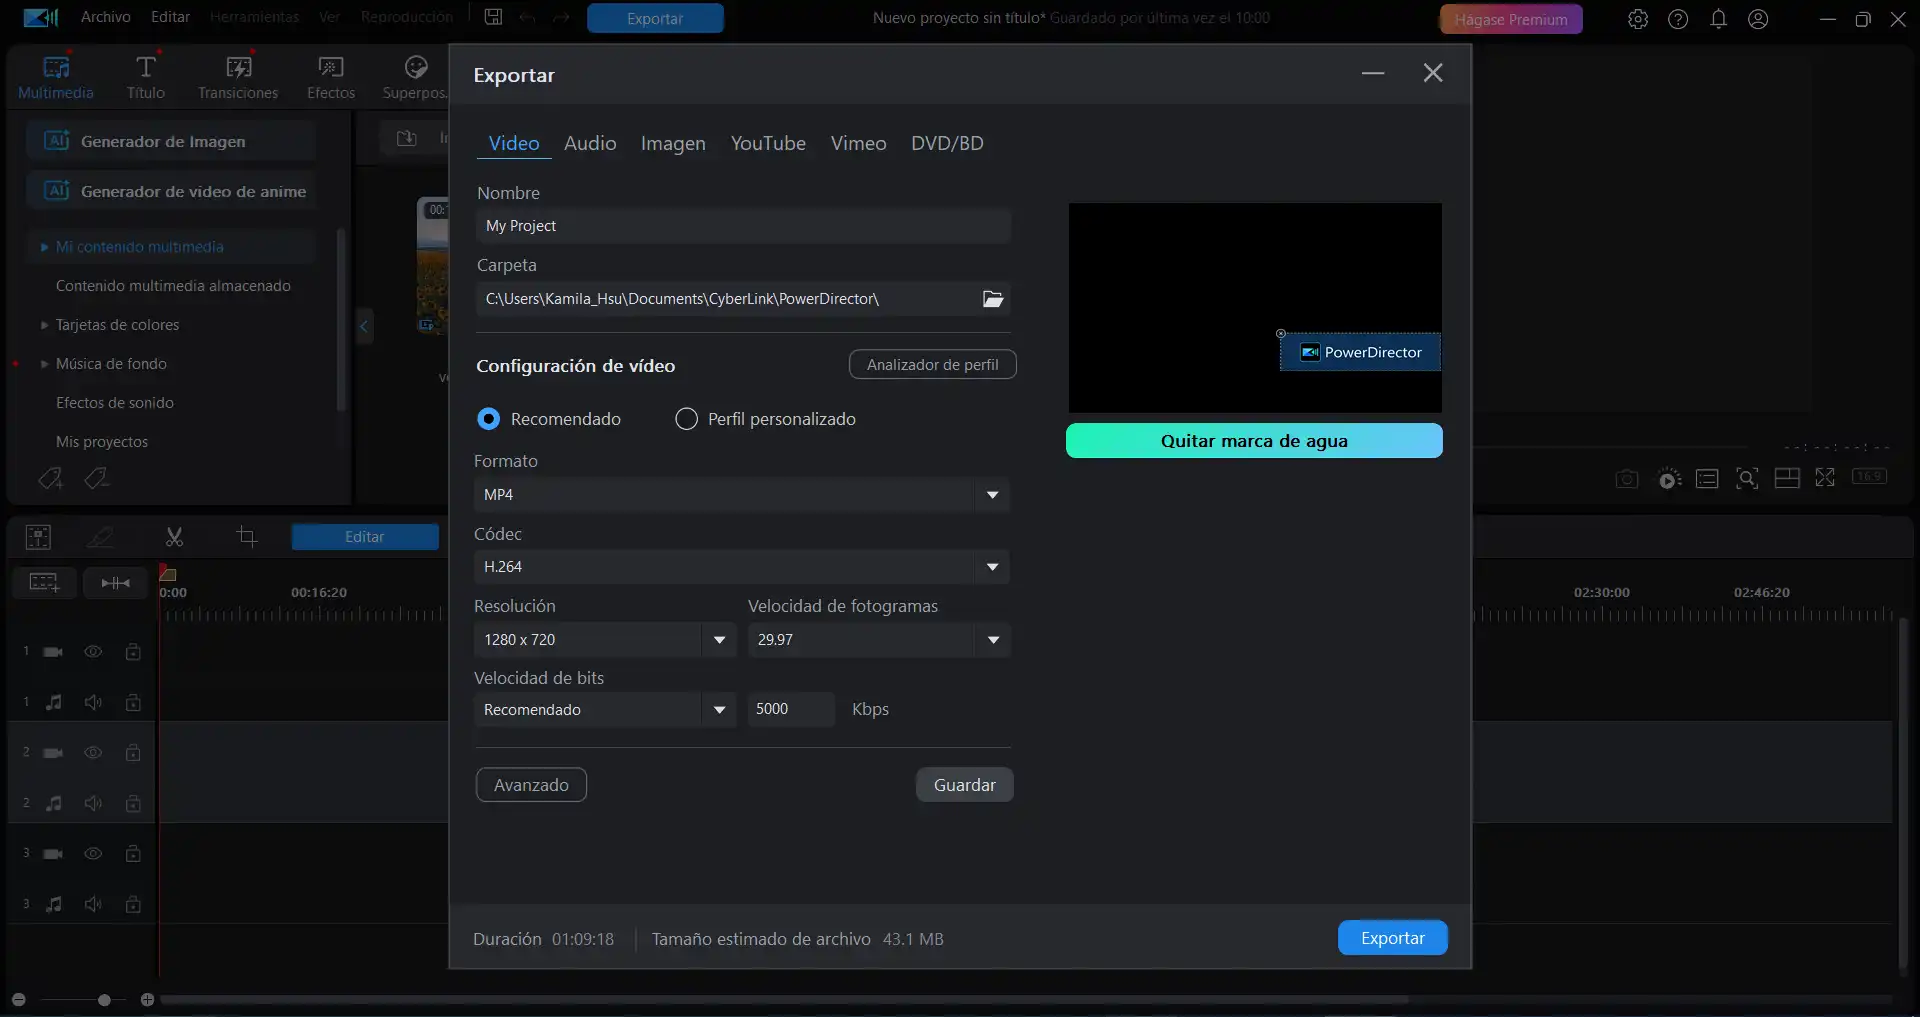
Task: Click the fit timeline button
Action: coord(116,583)
